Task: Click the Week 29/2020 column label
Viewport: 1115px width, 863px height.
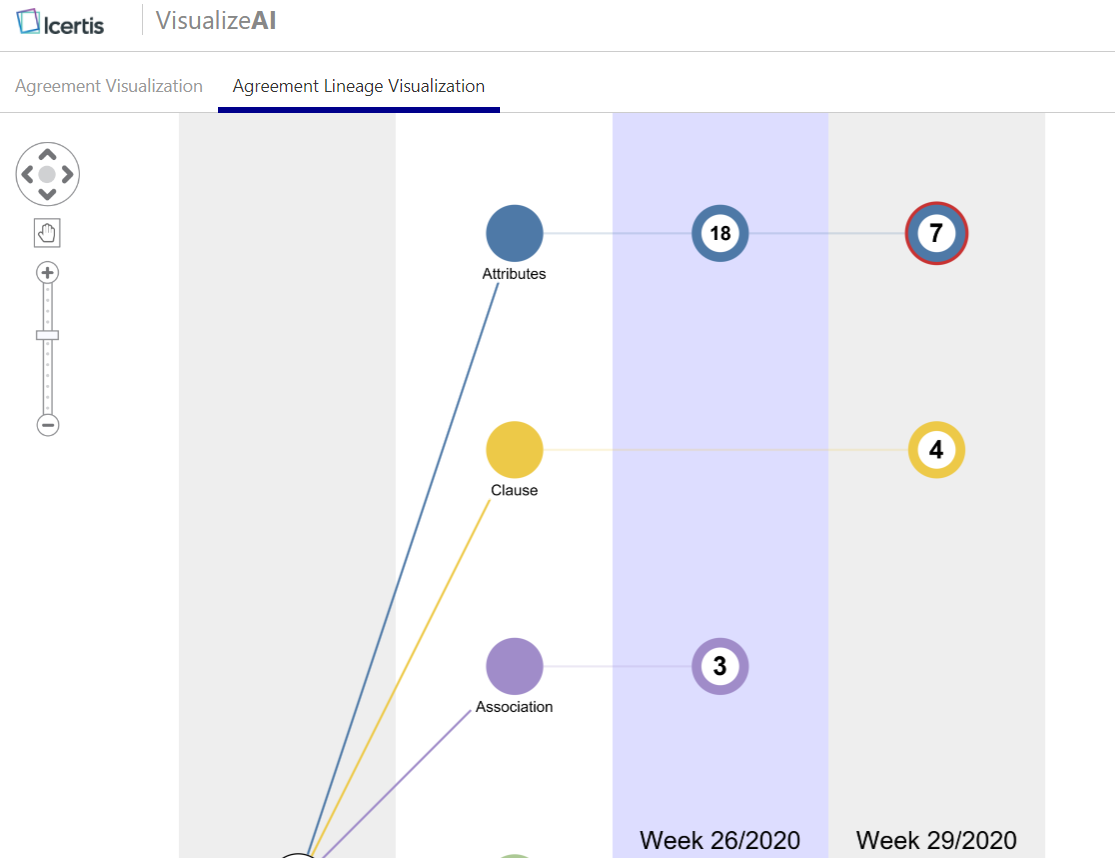Action: (936, 840)
